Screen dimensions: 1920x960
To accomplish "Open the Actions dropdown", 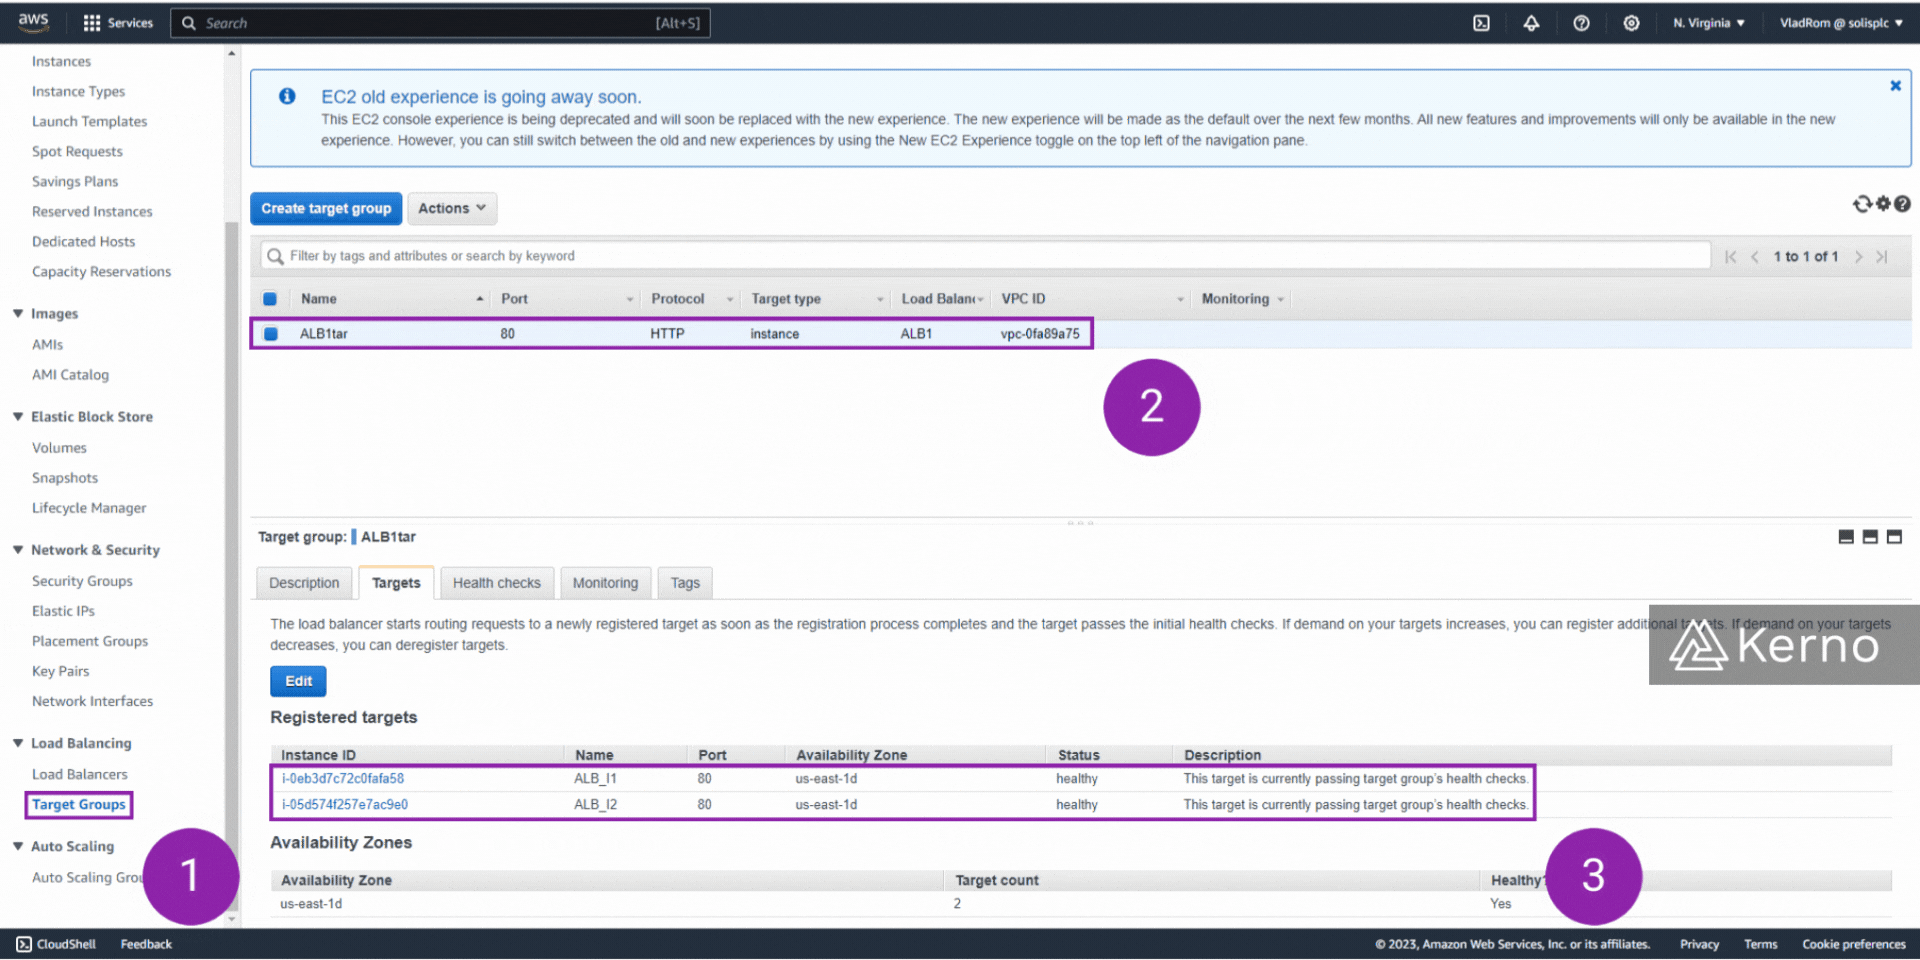I will click(452, 208).
